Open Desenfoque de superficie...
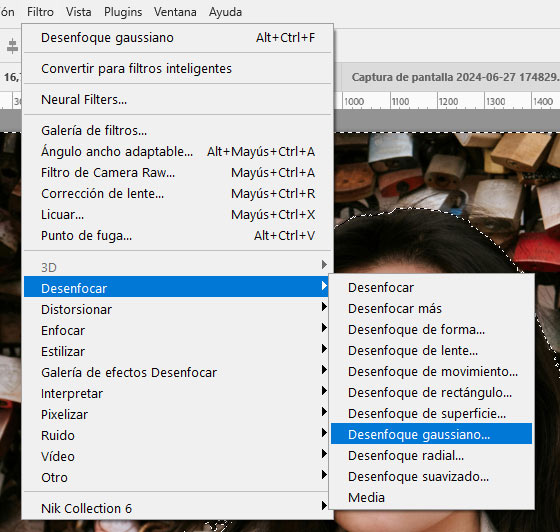Viewport: 560px width, 532px height. point(431,414)
